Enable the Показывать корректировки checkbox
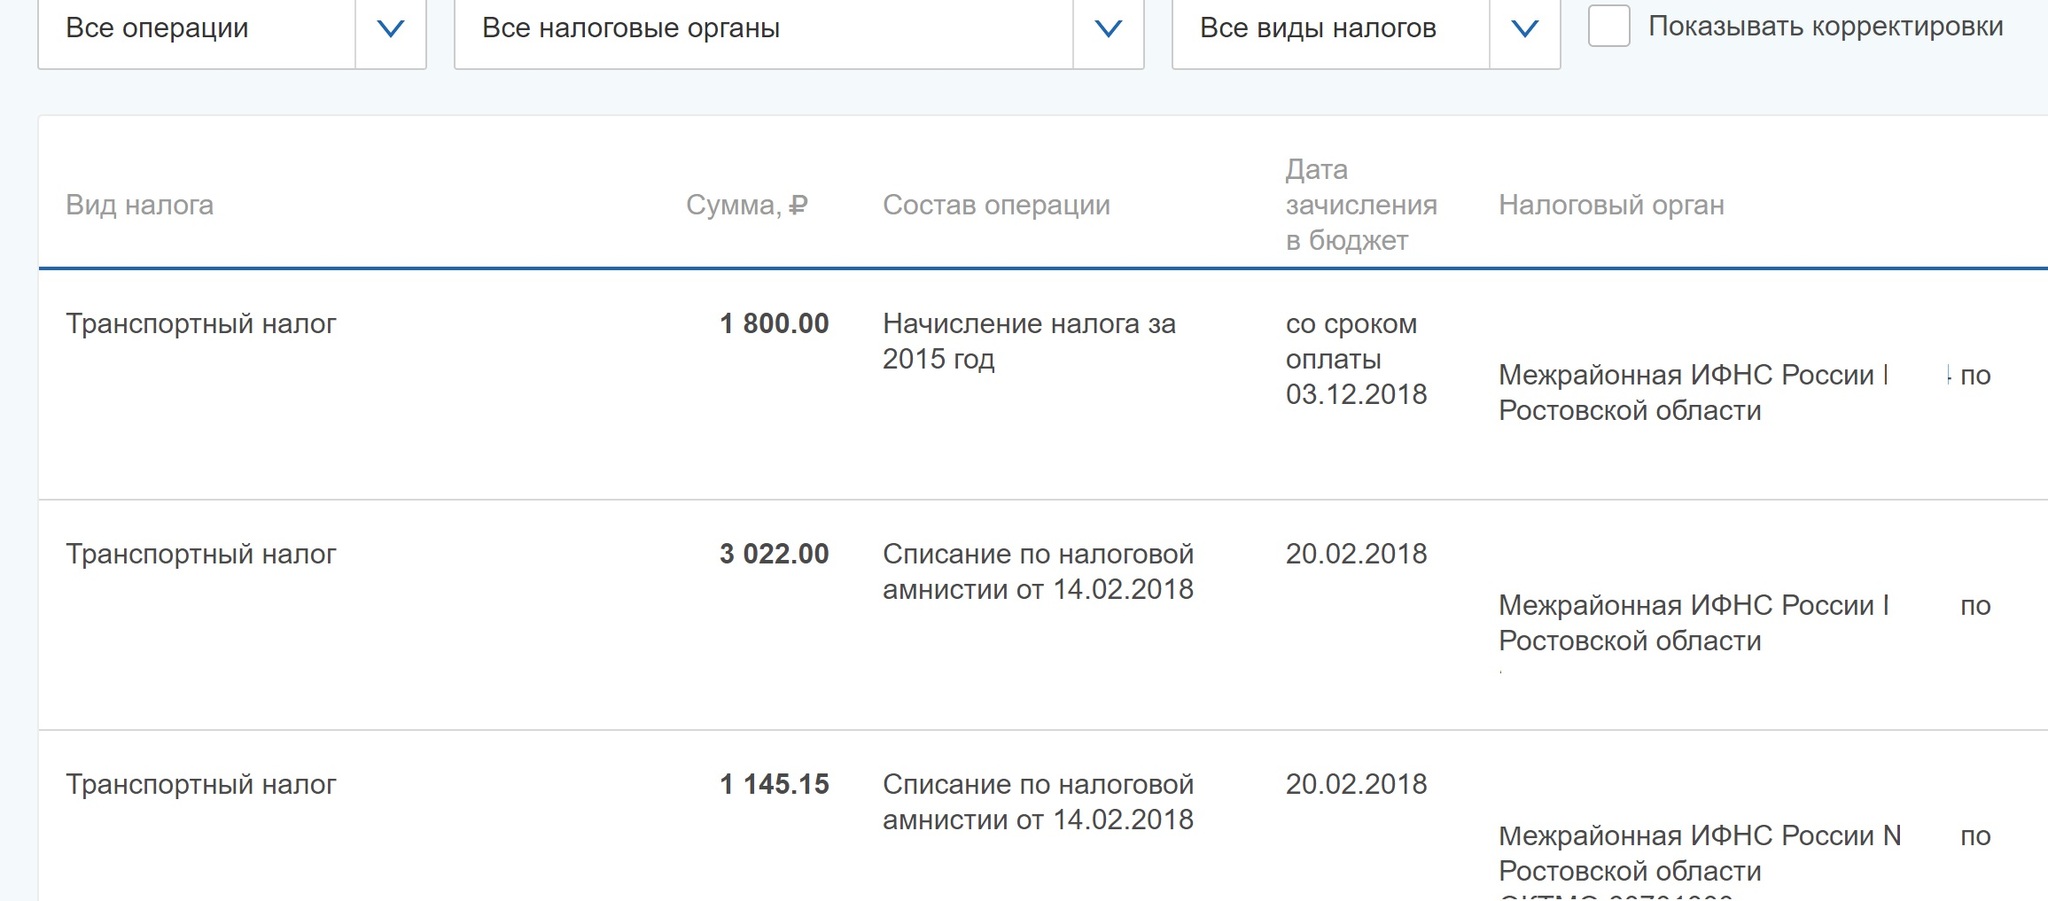The width and height of the screenshot is (2048, 901). click(1608, 29)
